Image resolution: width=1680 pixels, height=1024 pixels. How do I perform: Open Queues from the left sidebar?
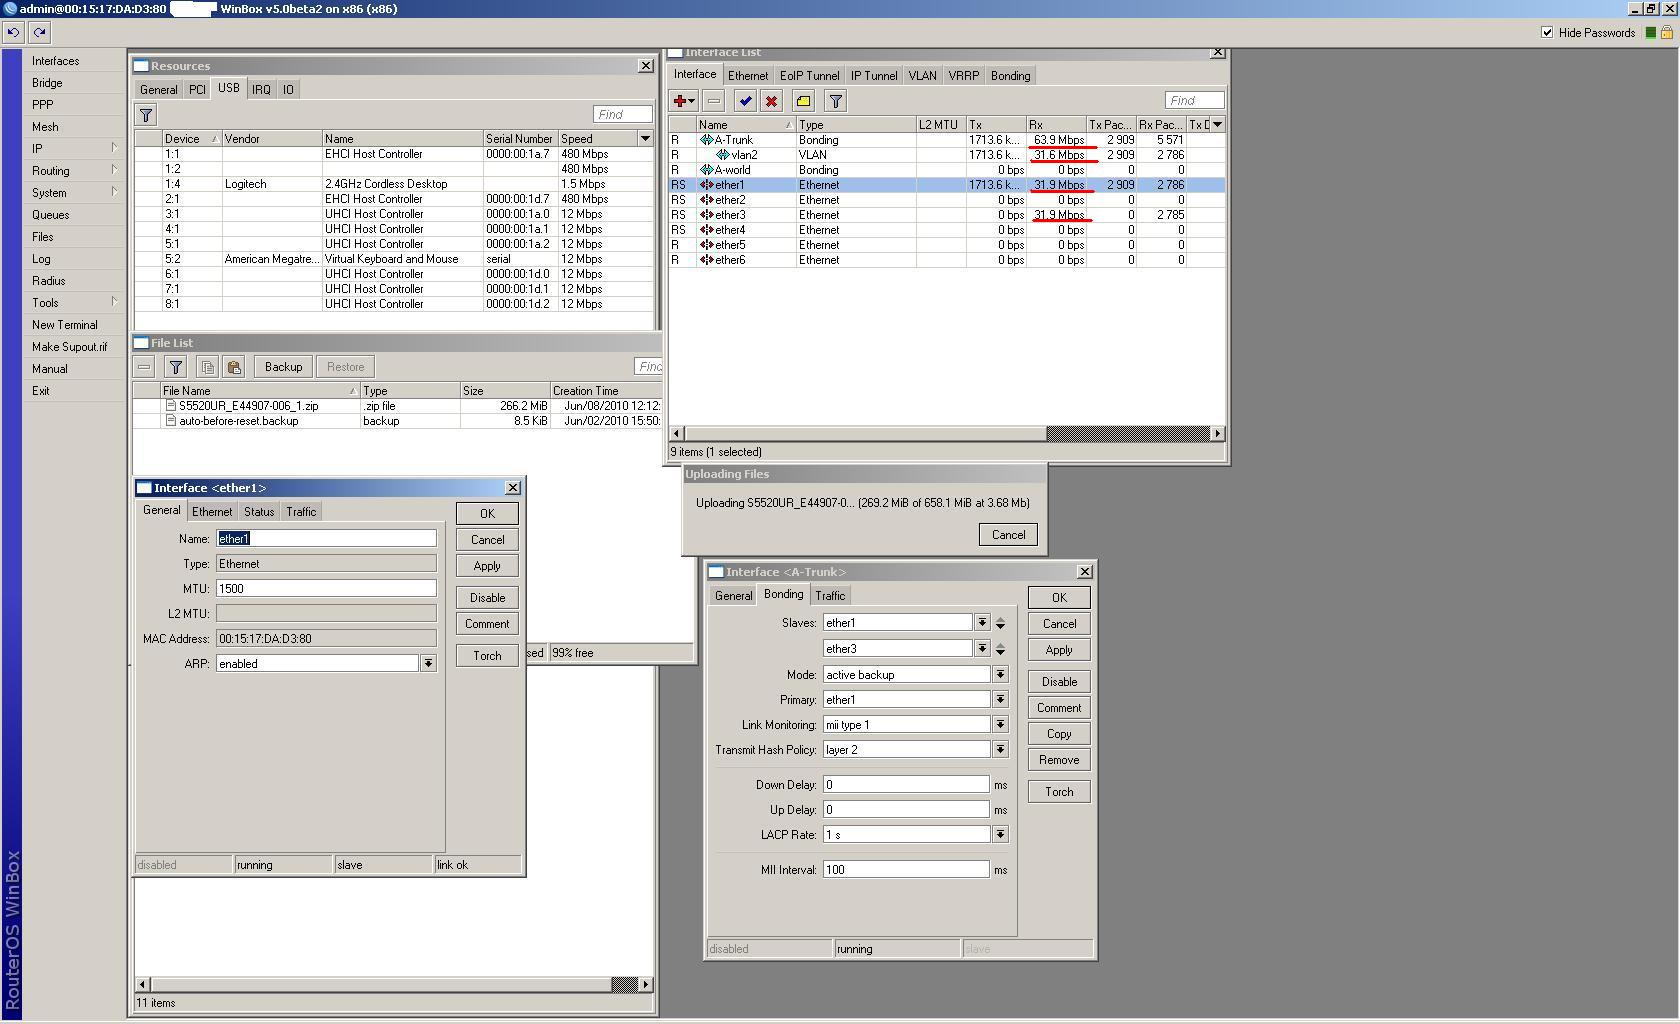[50, 215]
